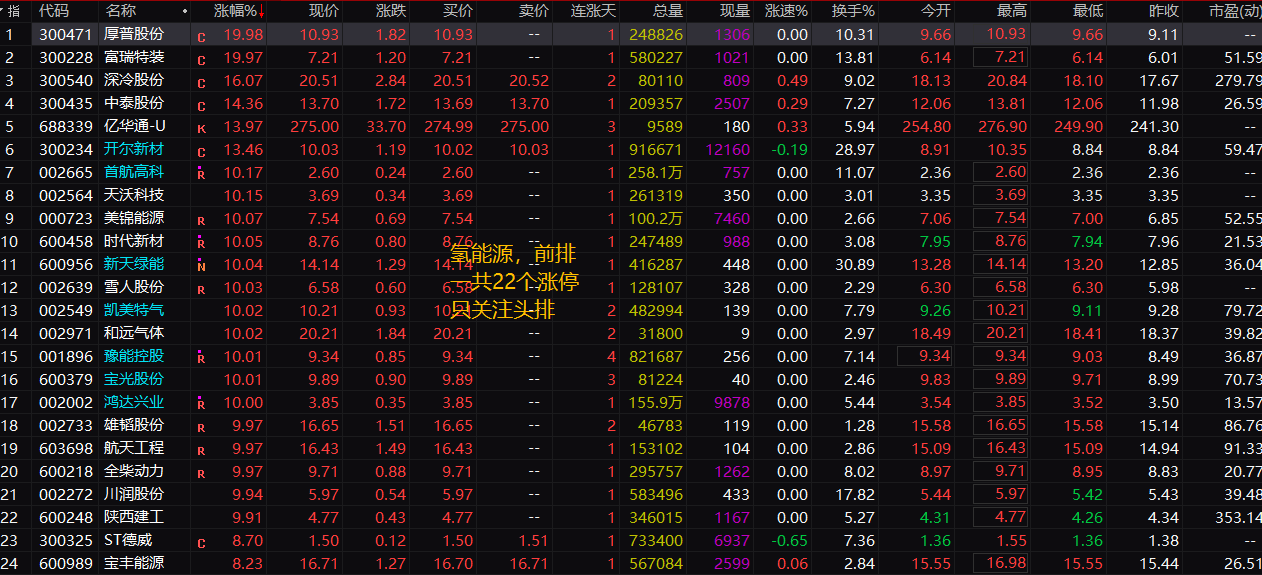Select stock code 002665
This screenshot has height=575, width=1262.
point(66,172)
